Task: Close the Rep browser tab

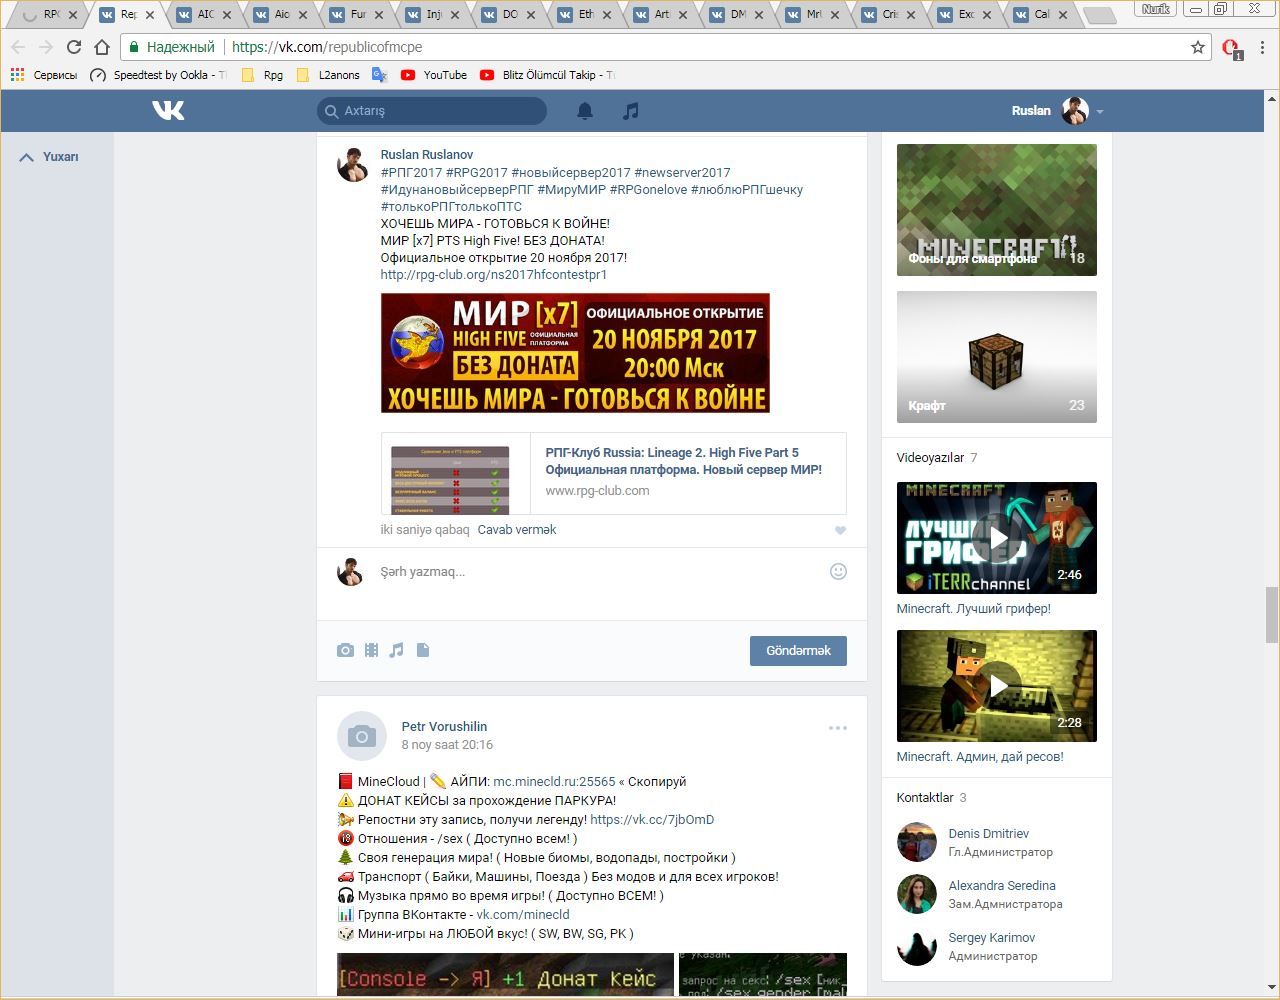Action: (150, 15)
